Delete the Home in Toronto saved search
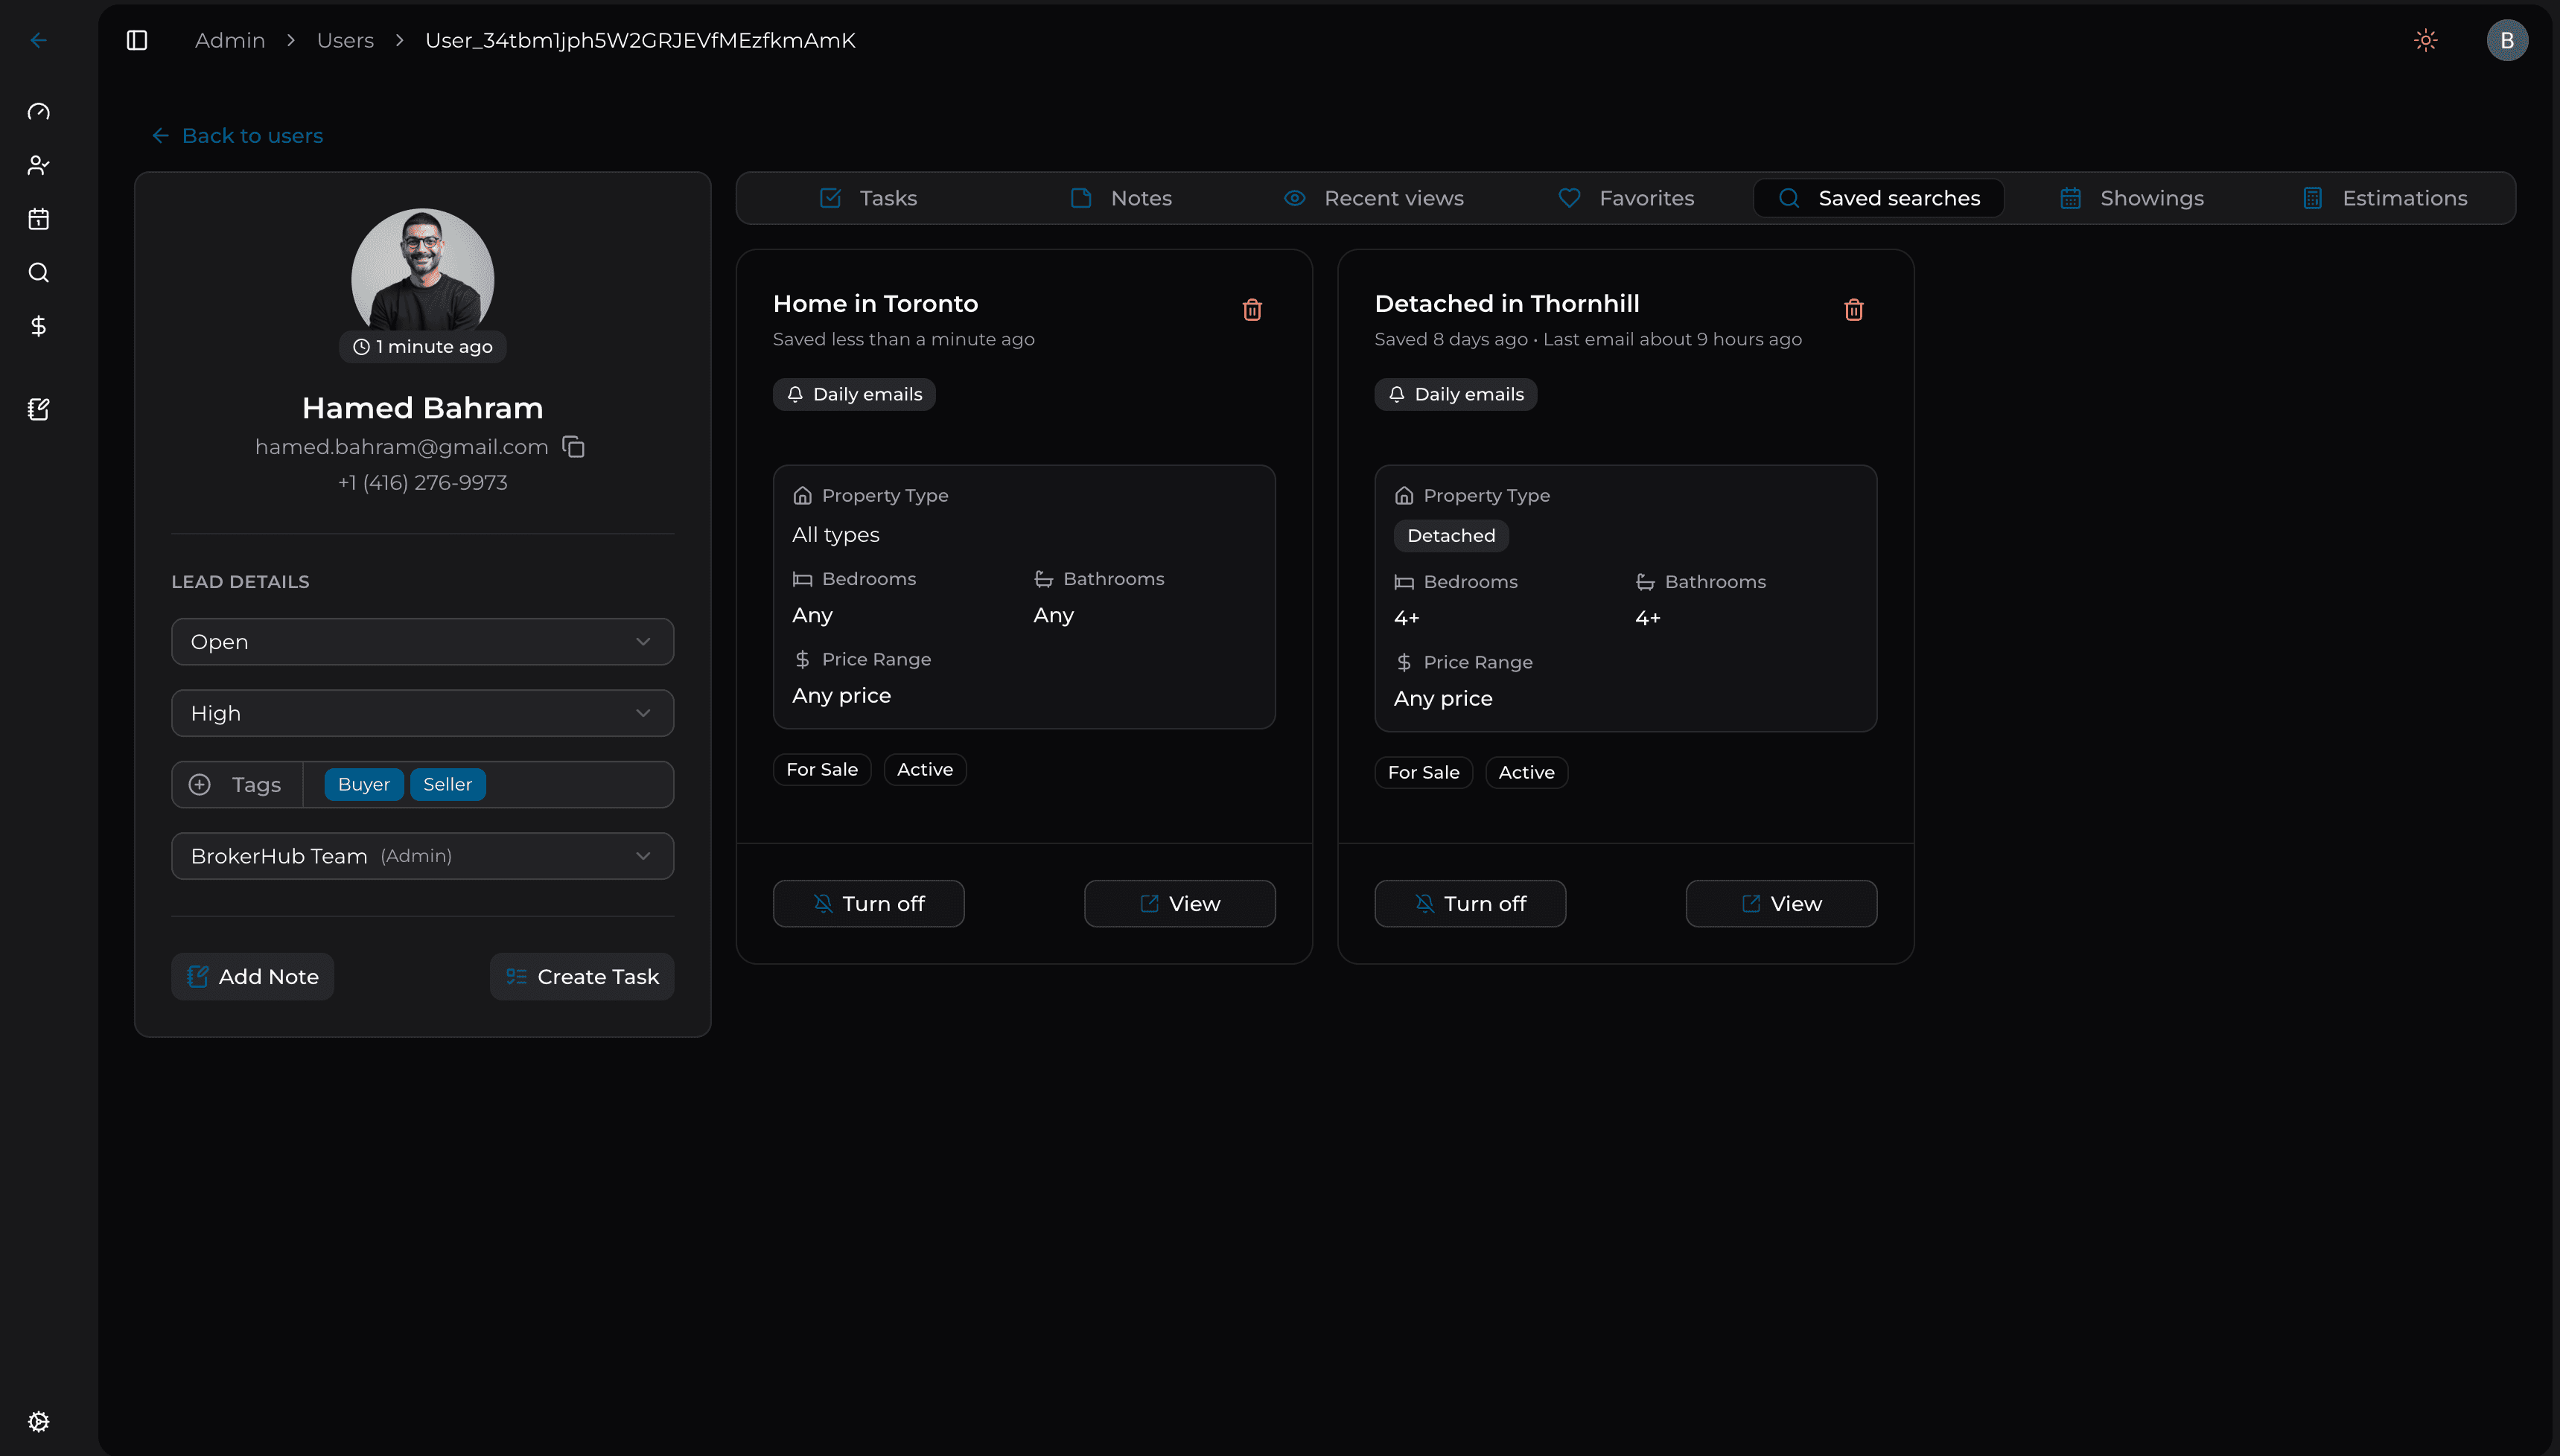2560x1456 pixels. pos(1252,310)
